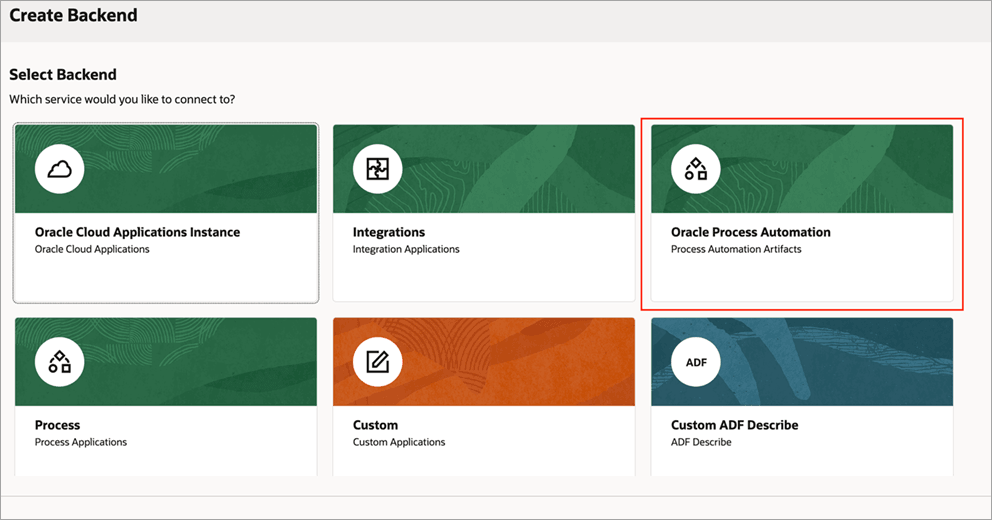Click the 'Select Backend' section heading
The width and height of the screenshot is (992, 520).
63,75
